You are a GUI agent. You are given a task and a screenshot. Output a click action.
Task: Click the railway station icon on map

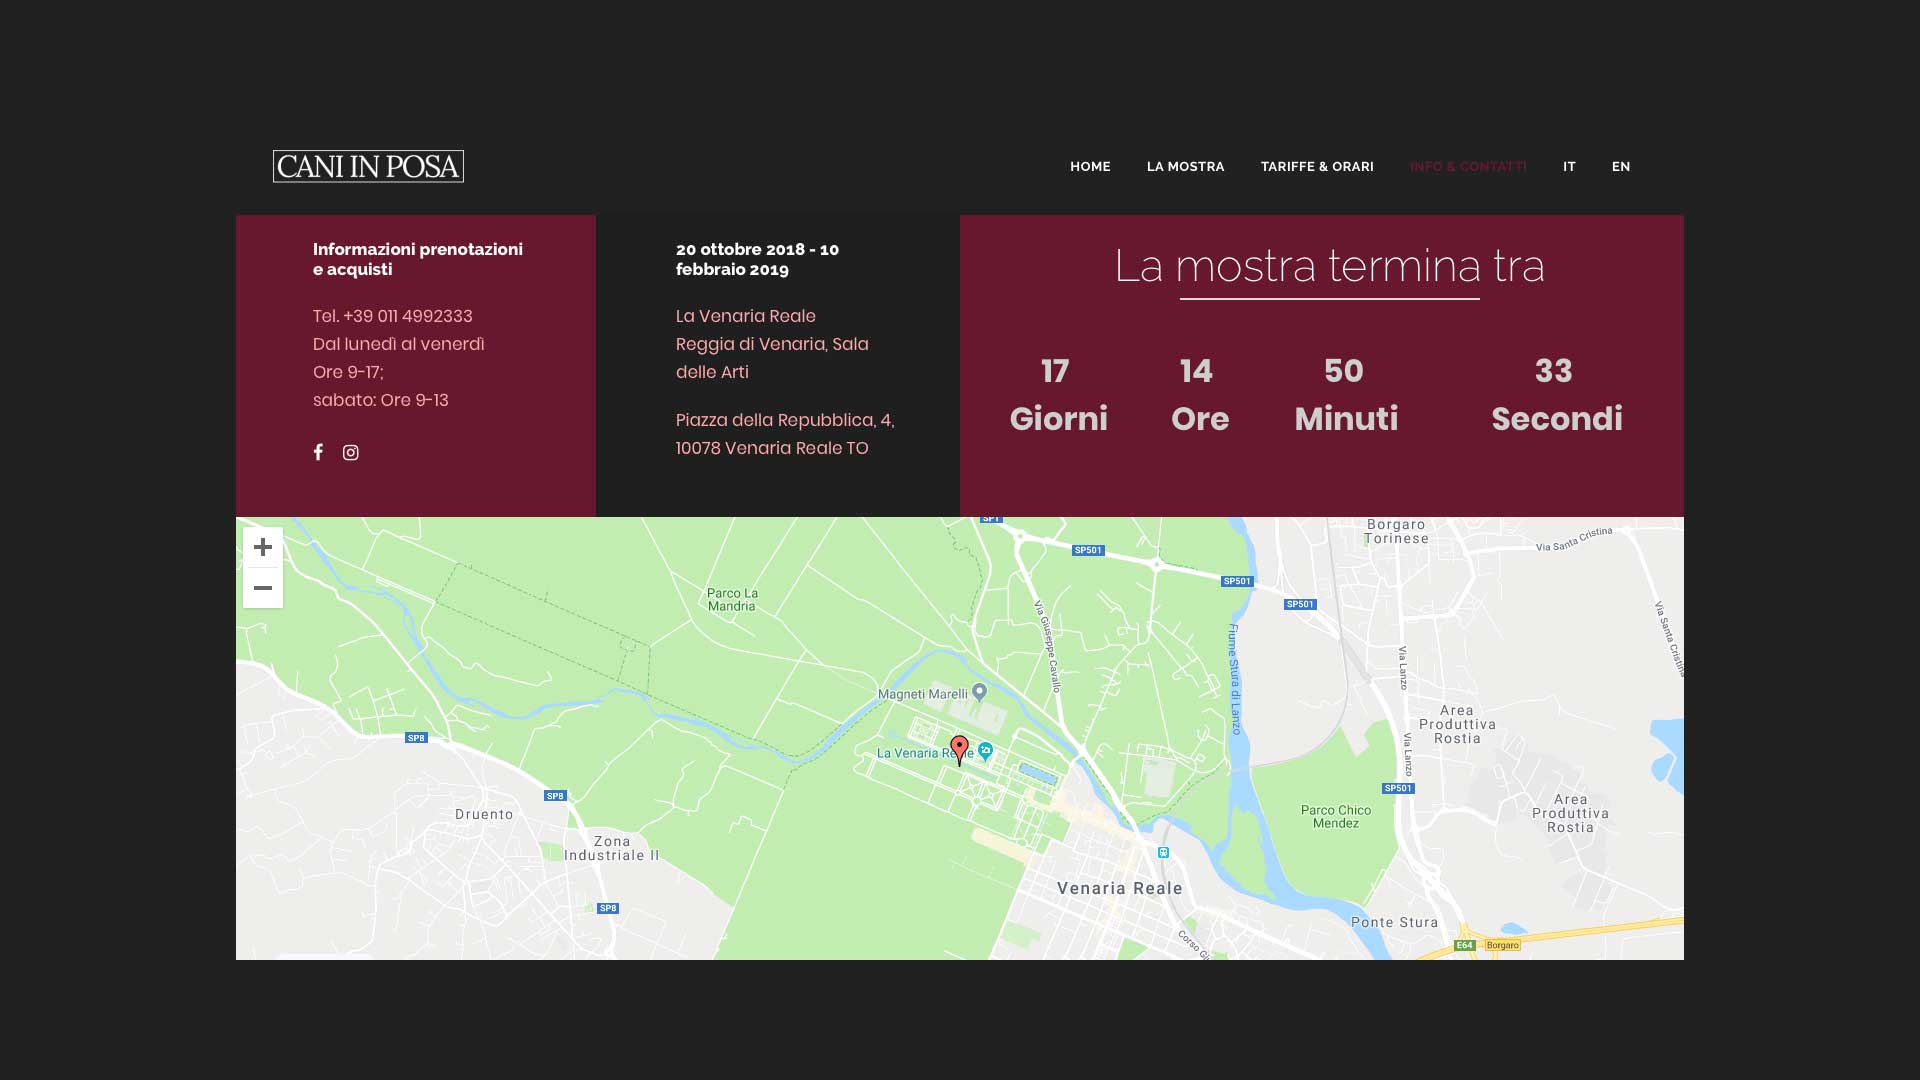[x=1163, y=853]
